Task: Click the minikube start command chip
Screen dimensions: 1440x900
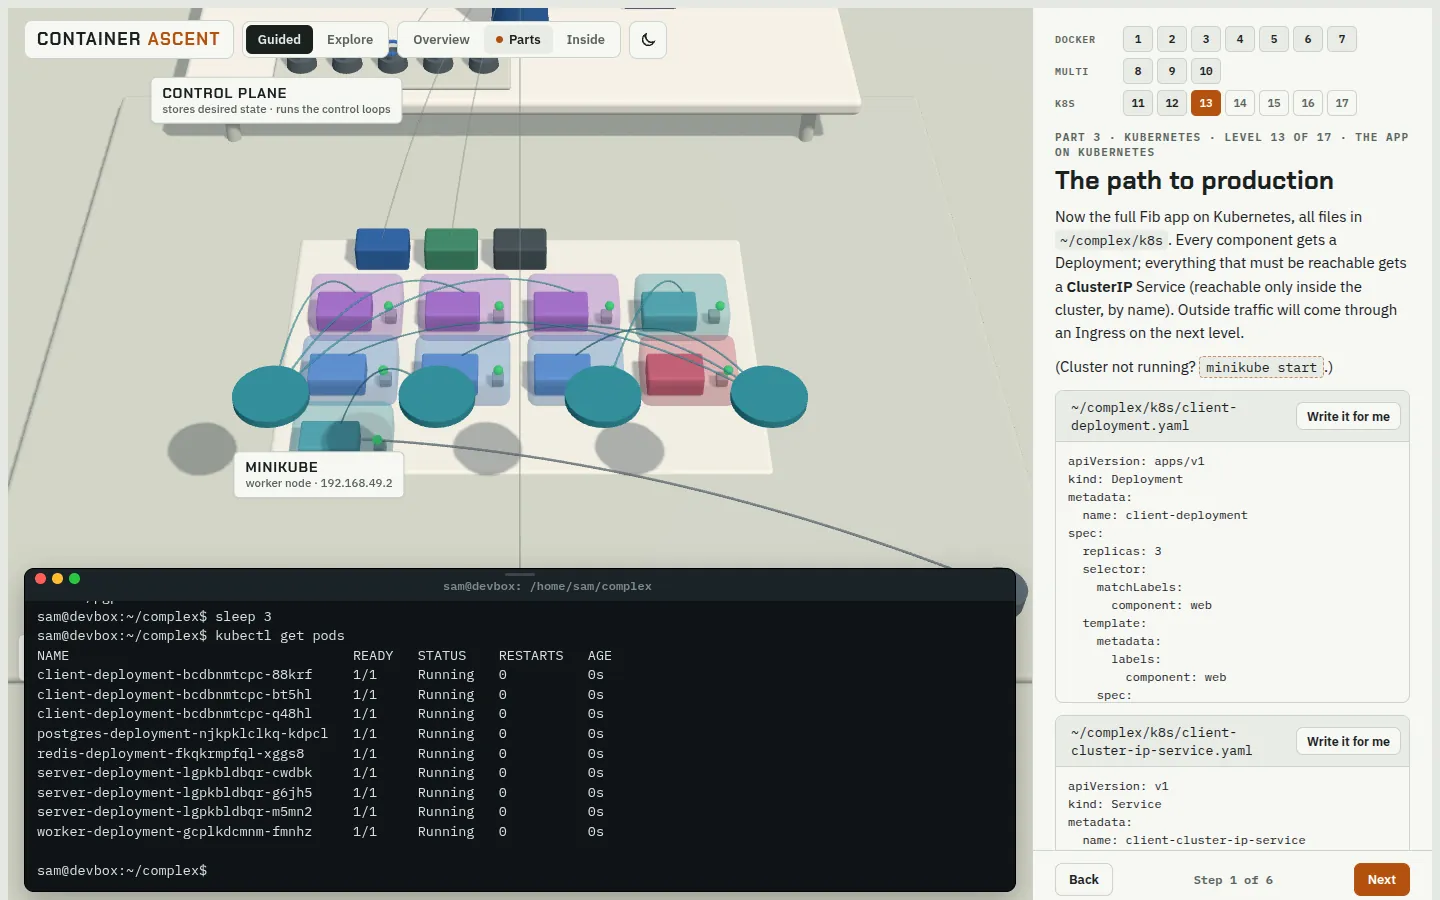Action: coord(1261,367)
